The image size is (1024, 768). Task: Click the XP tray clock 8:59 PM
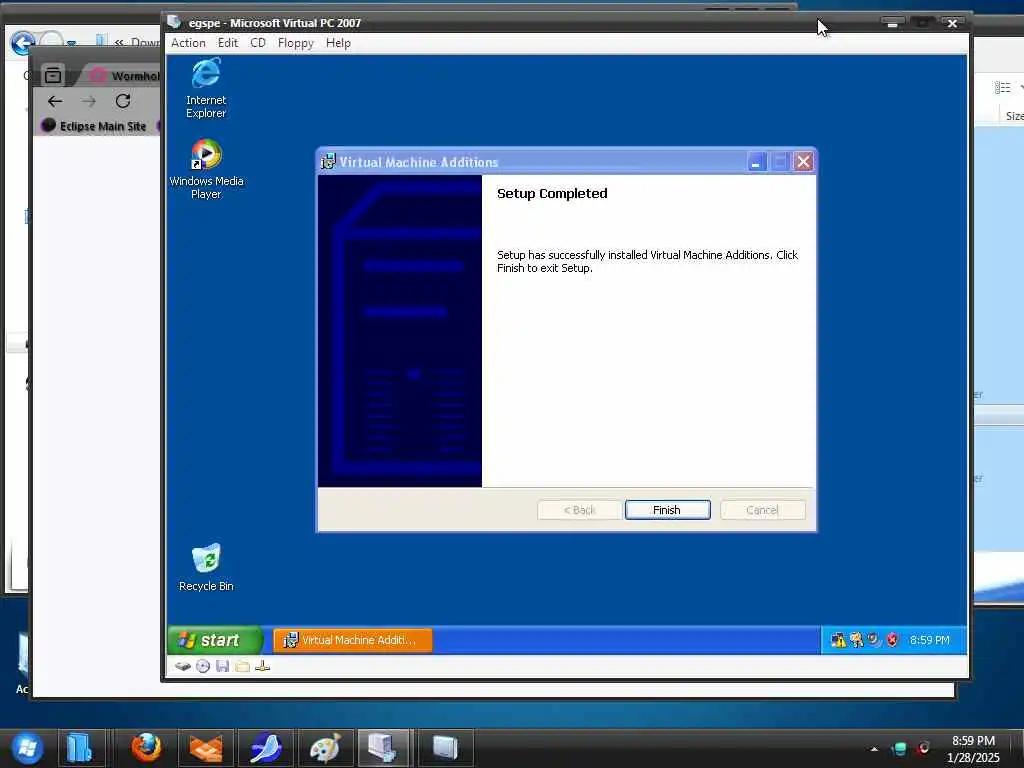[x=929, y=640]
